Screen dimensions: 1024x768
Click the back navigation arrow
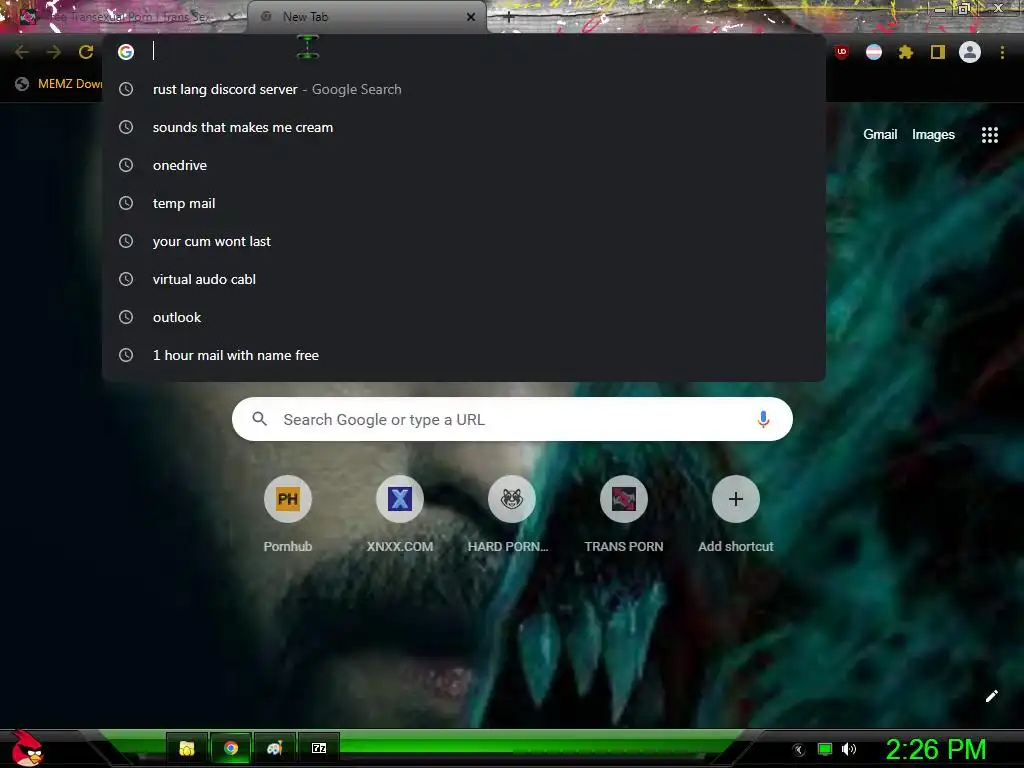point(22,52)
